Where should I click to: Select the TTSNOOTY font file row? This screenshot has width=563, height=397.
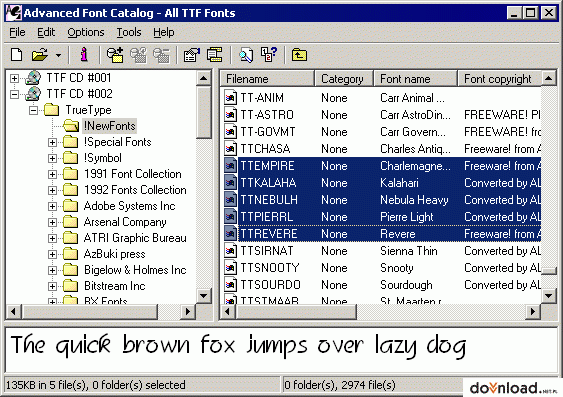(381, 268)
